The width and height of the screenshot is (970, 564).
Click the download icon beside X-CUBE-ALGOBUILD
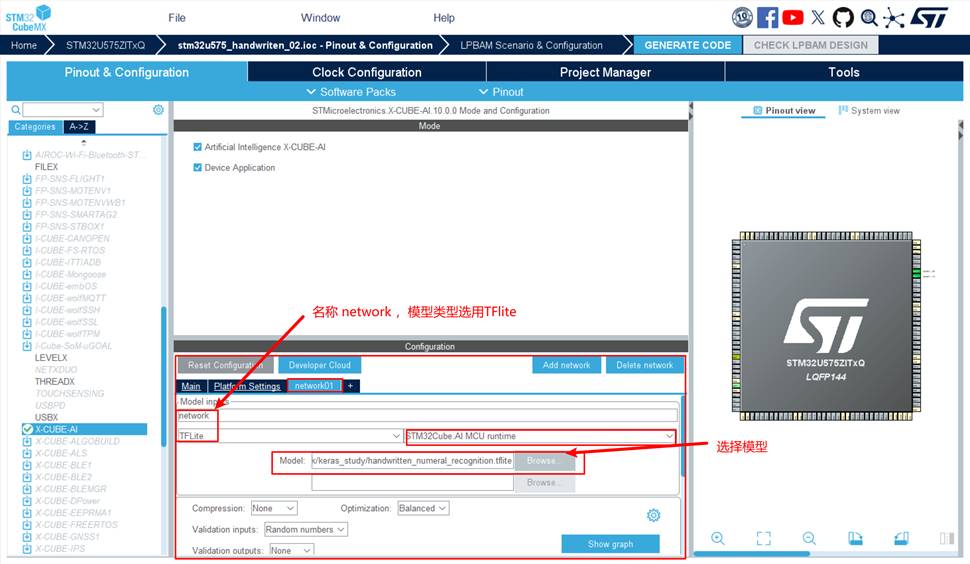coord(27,441)
